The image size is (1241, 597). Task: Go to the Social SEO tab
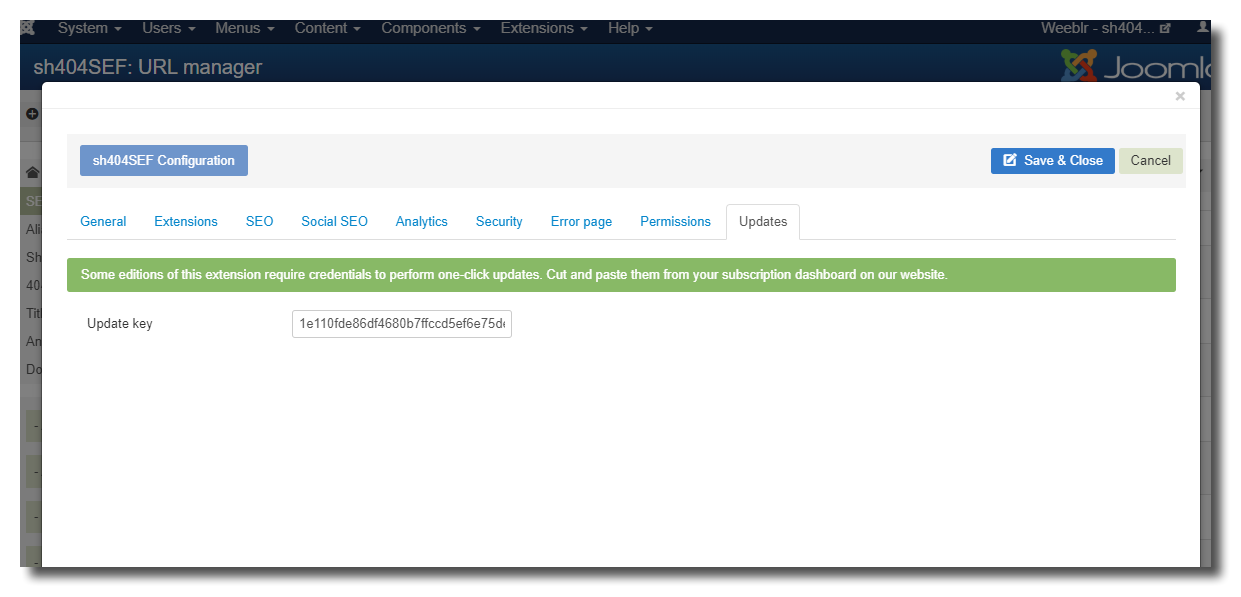(x=335, y=221)
